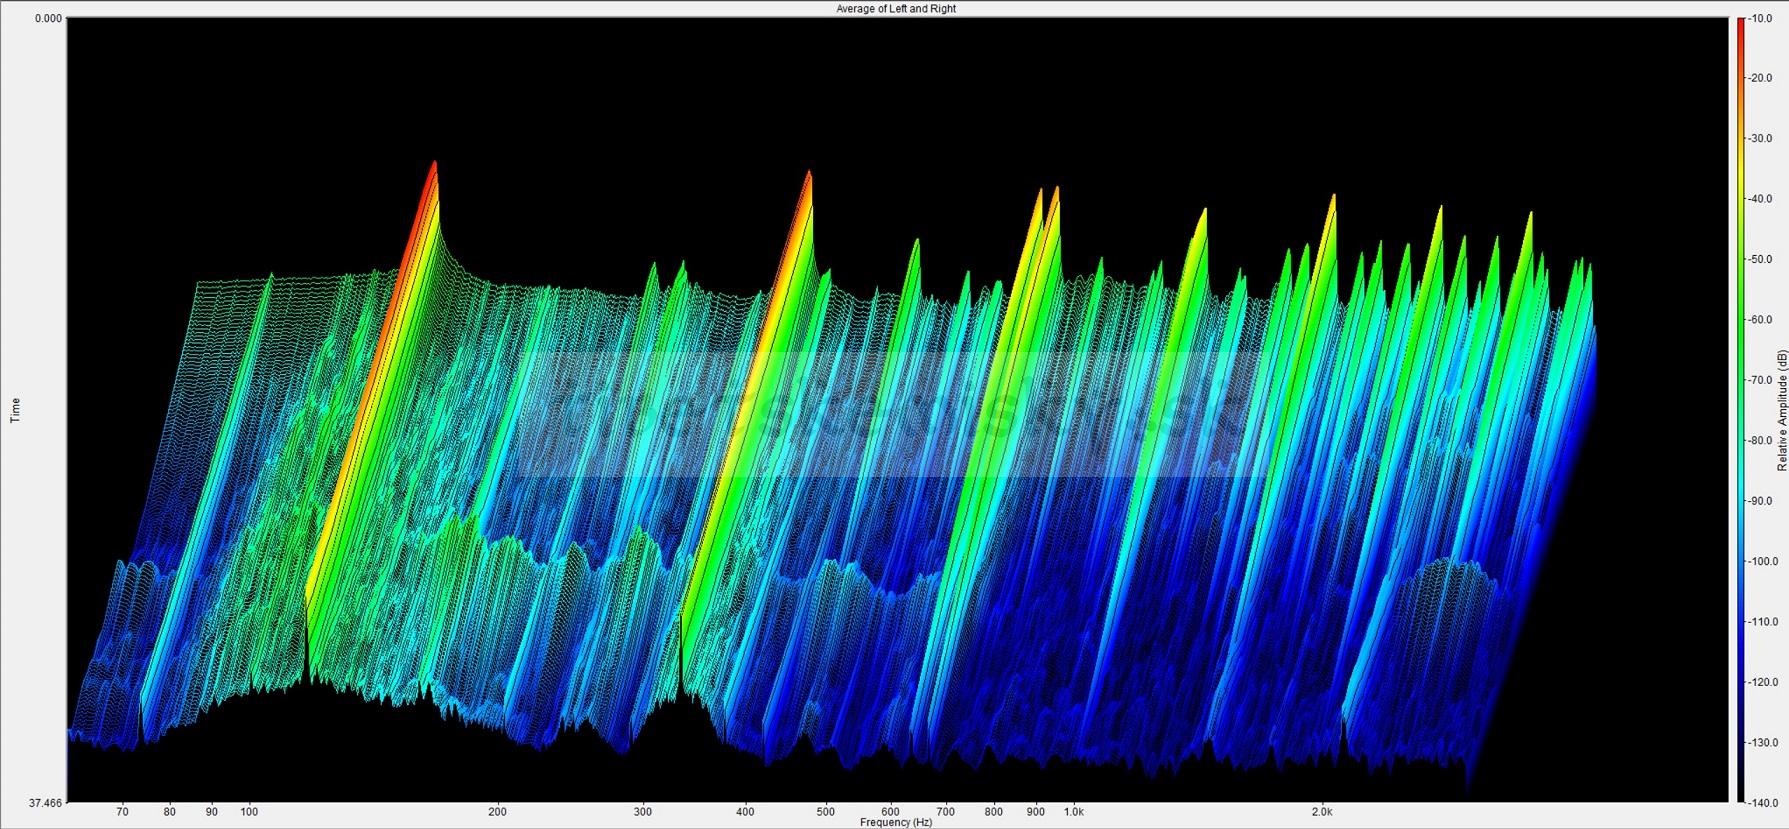Click the 200 frequency tick label
The width and height of the screenshot is (1789, 829).
coord(497,812)
